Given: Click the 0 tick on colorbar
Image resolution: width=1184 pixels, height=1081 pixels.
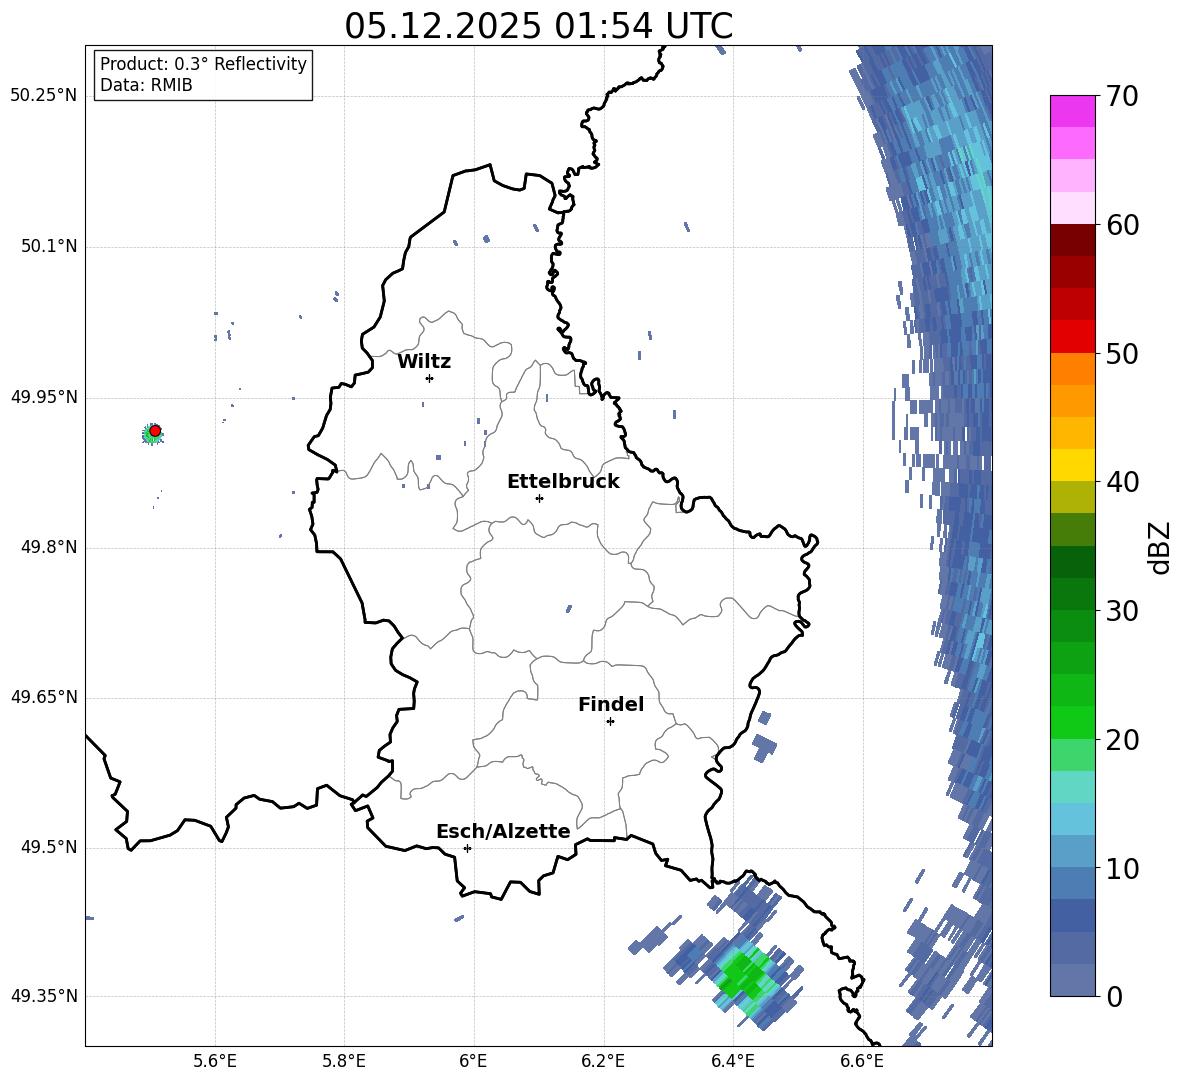Looking at the screenshot, I should [x=1114, y=996].
